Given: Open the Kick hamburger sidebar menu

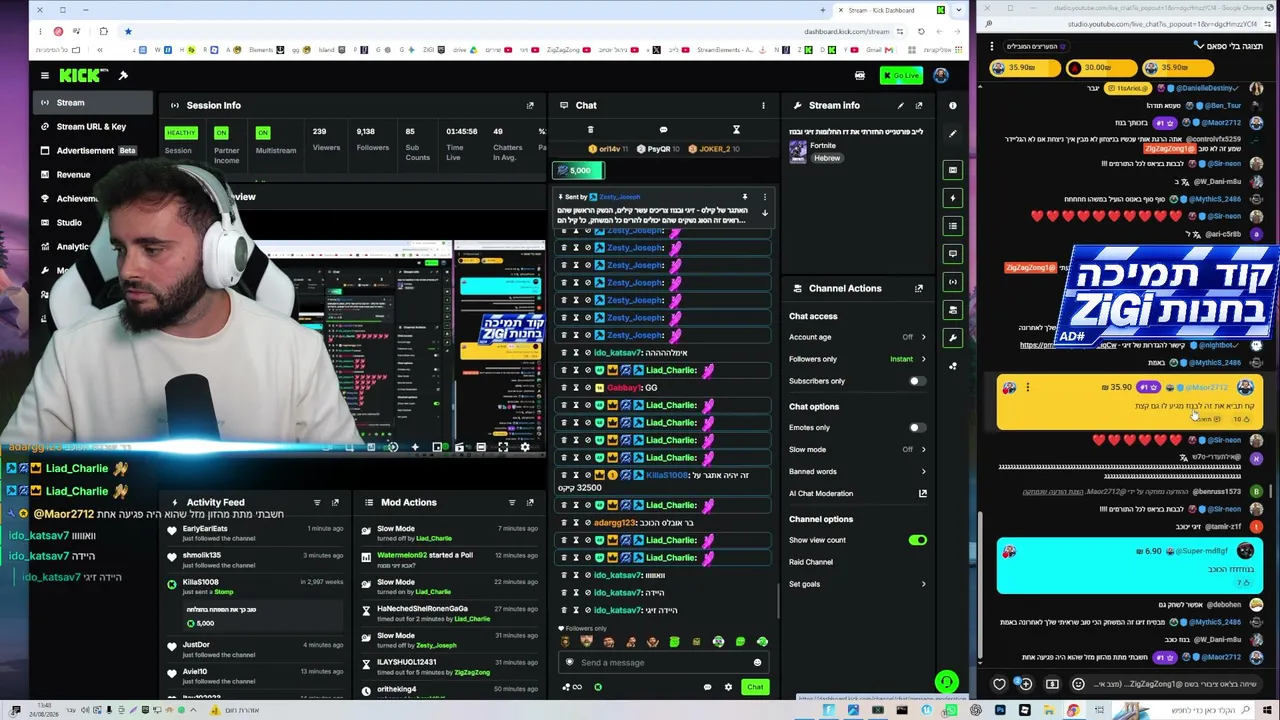Looking at the screenshot, I should pos(44,75).
